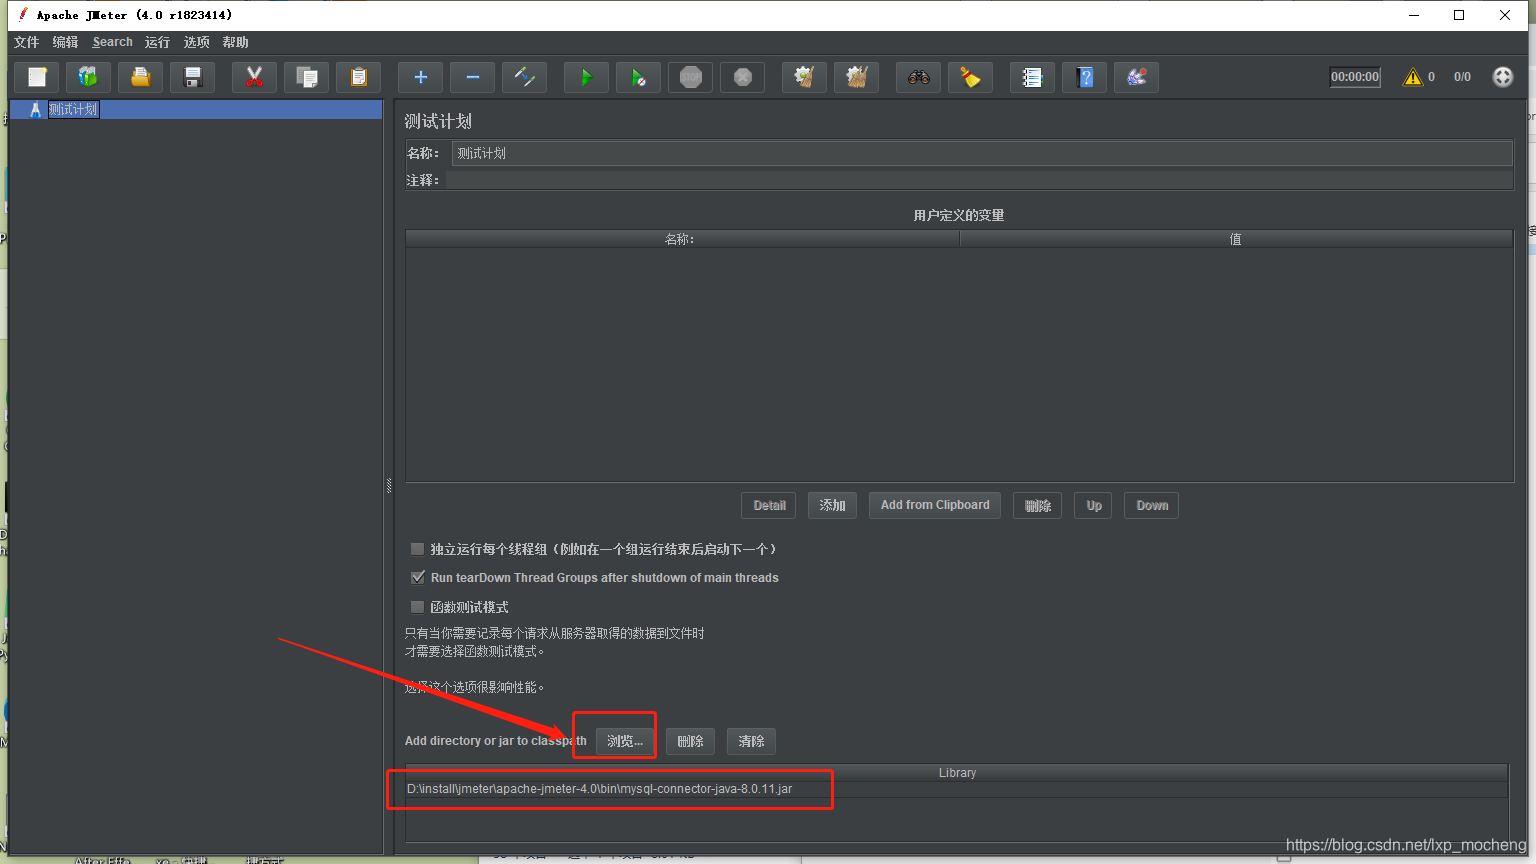Move variable Down button

(1151, 505)
